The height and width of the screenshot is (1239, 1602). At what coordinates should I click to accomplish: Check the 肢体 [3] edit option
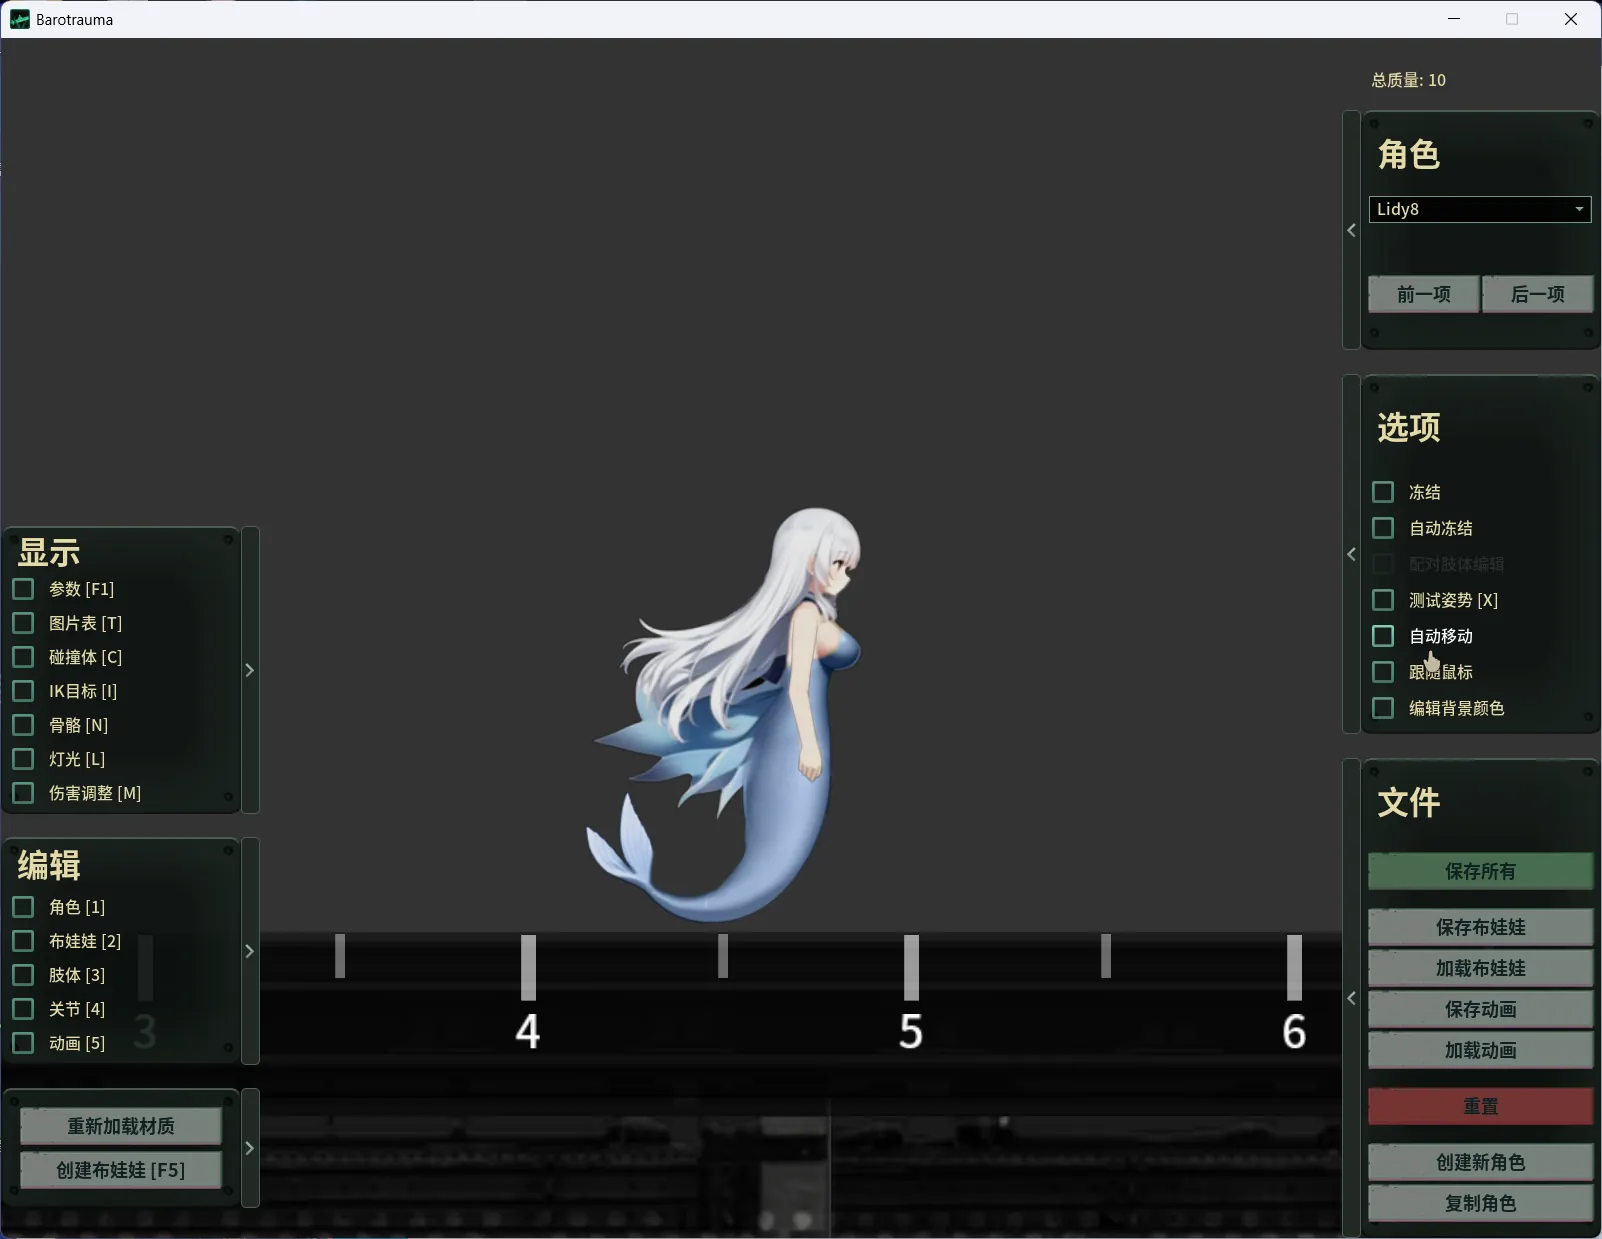[x=23, y=975]
